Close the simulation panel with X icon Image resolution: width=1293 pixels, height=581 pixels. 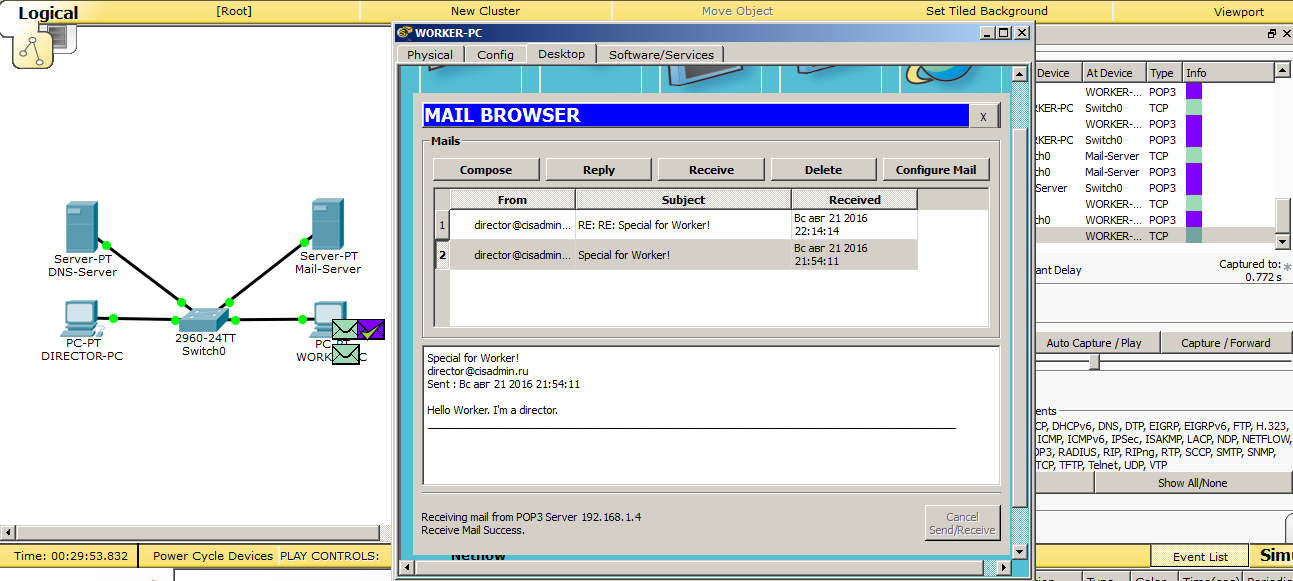point(1284,34)
